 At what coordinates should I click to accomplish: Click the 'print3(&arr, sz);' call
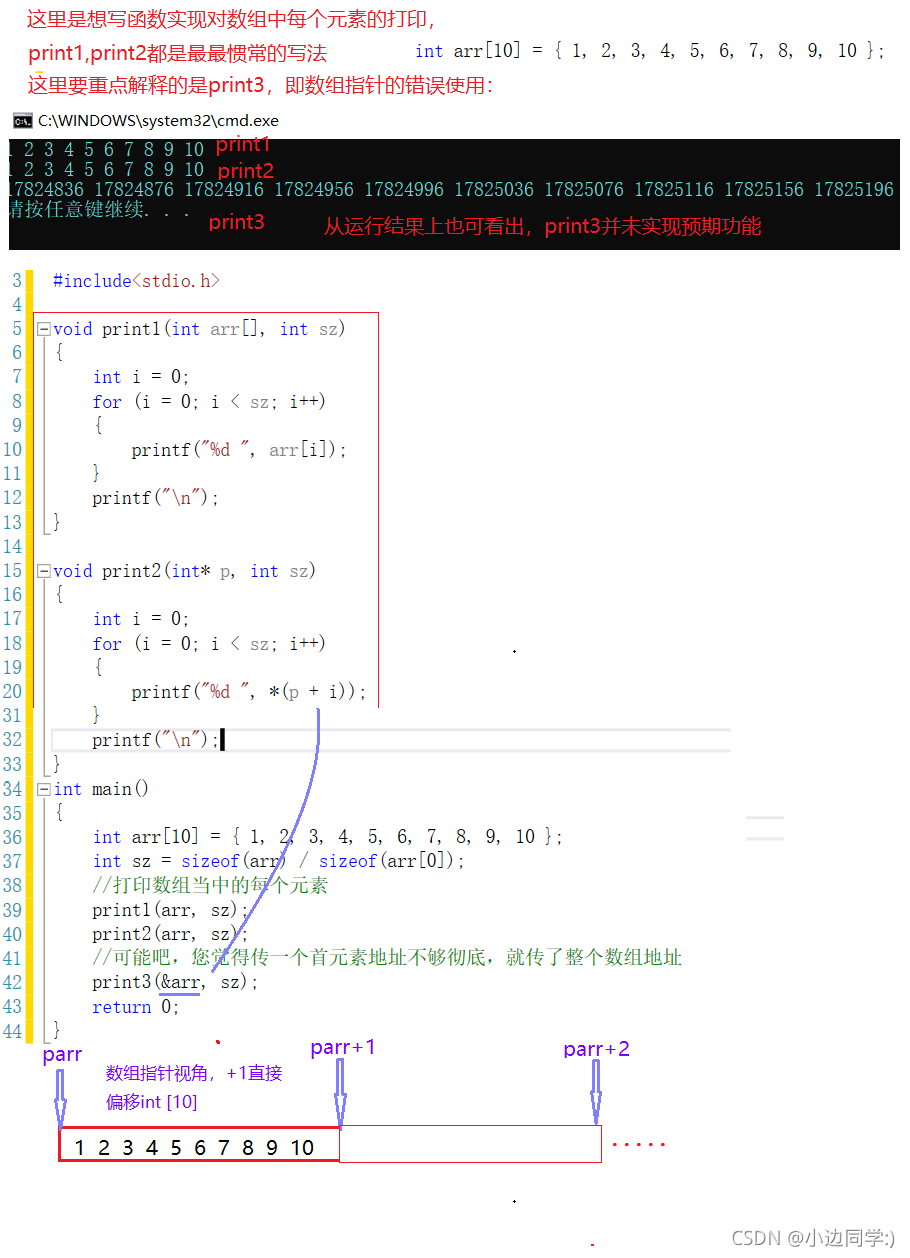175,982
